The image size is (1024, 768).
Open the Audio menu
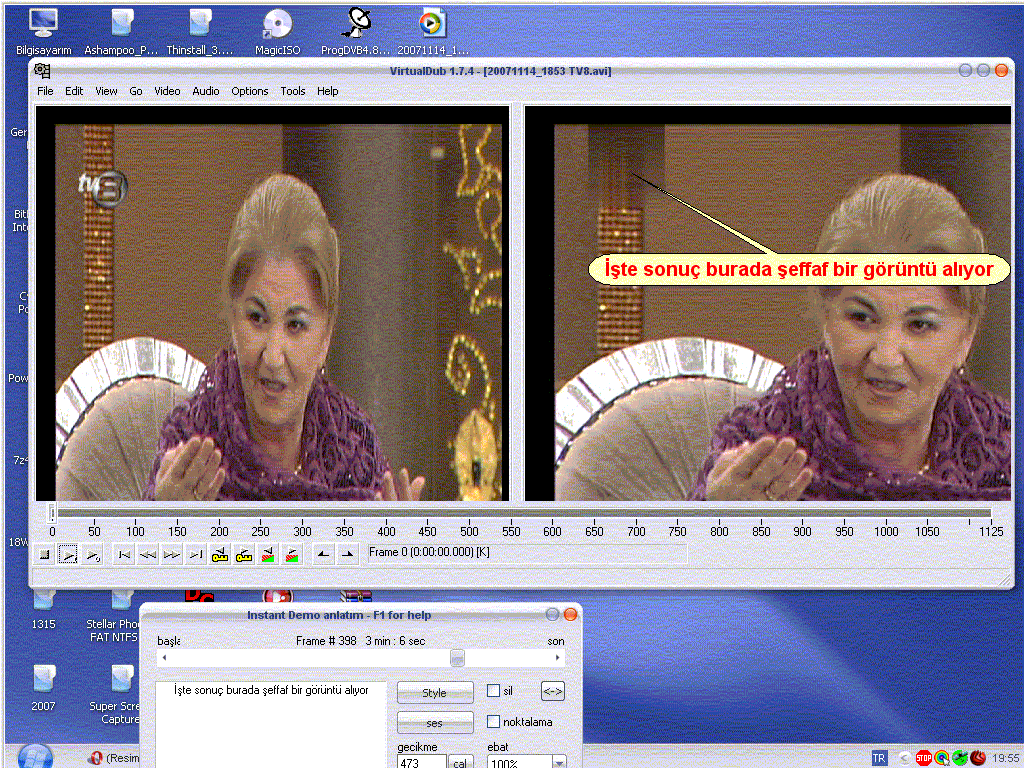(206, 91)
